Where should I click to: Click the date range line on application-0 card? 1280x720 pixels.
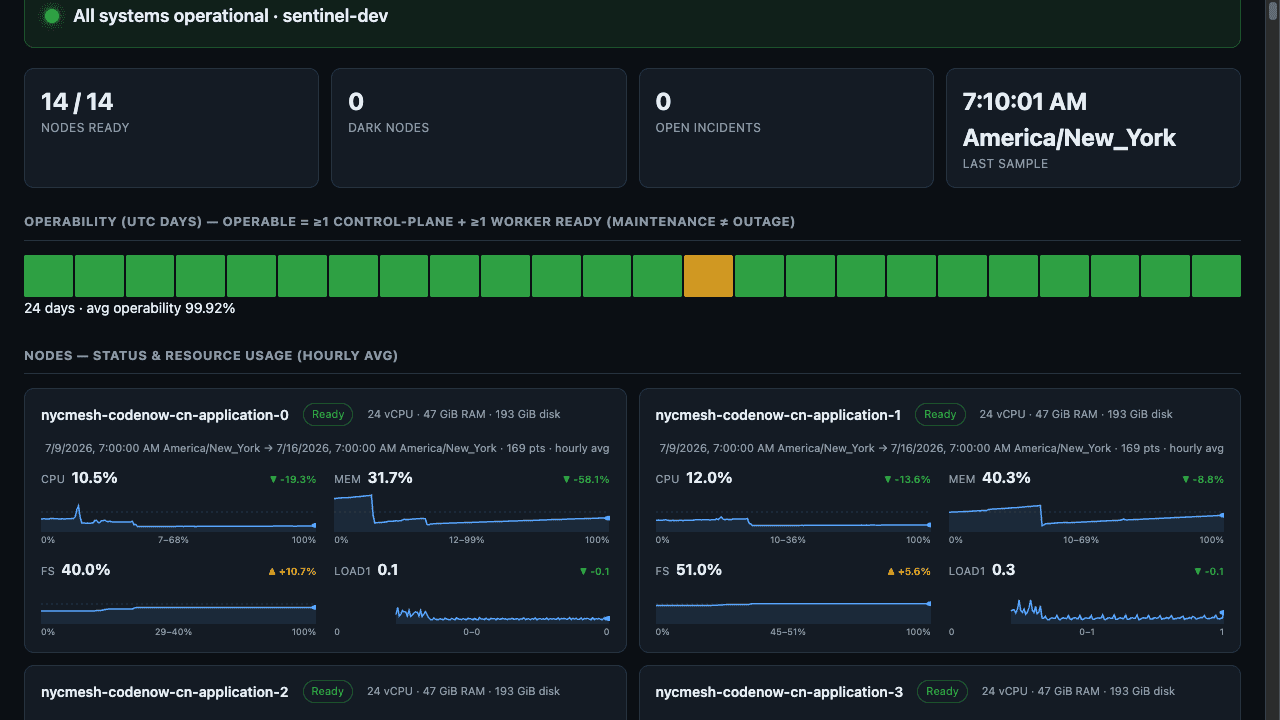point(327,448)
